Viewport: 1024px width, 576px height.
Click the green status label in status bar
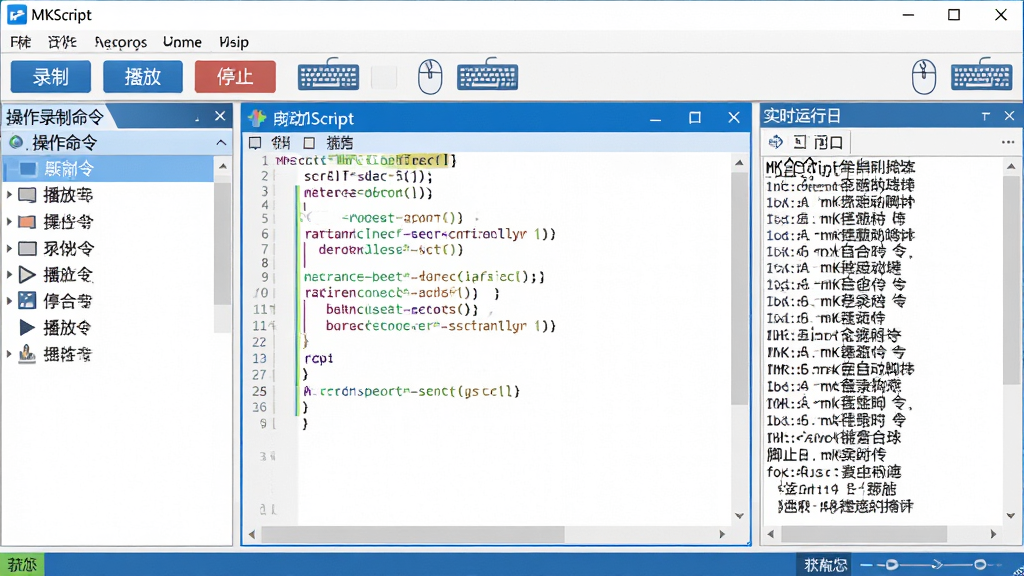click(x=22, y=564)
